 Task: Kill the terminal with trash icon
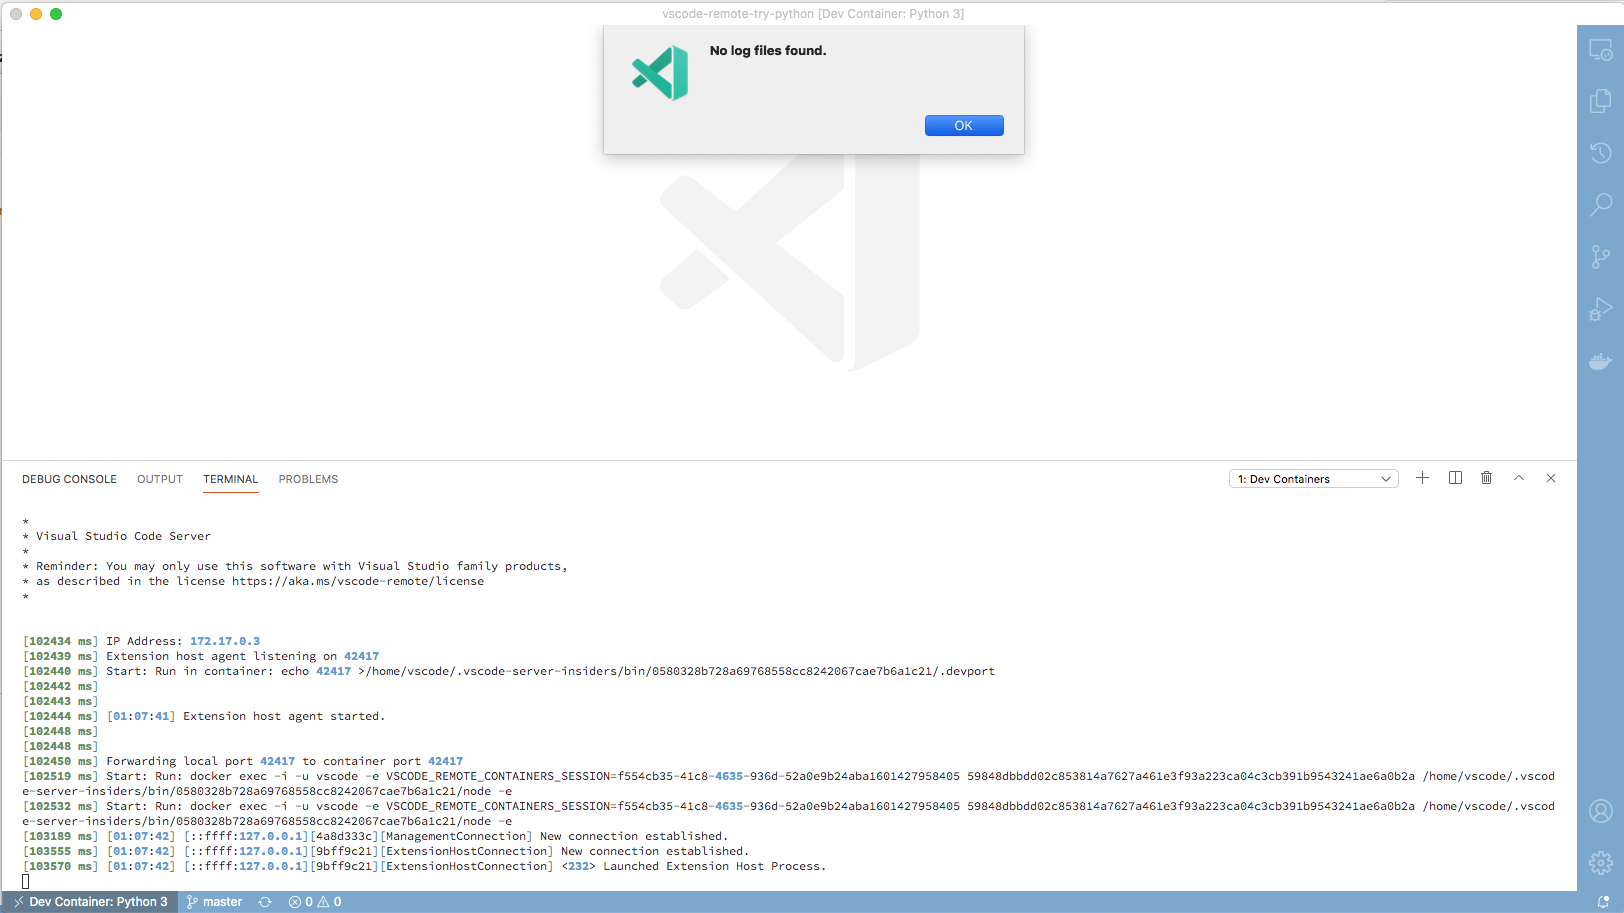[x=1487, y=478]
